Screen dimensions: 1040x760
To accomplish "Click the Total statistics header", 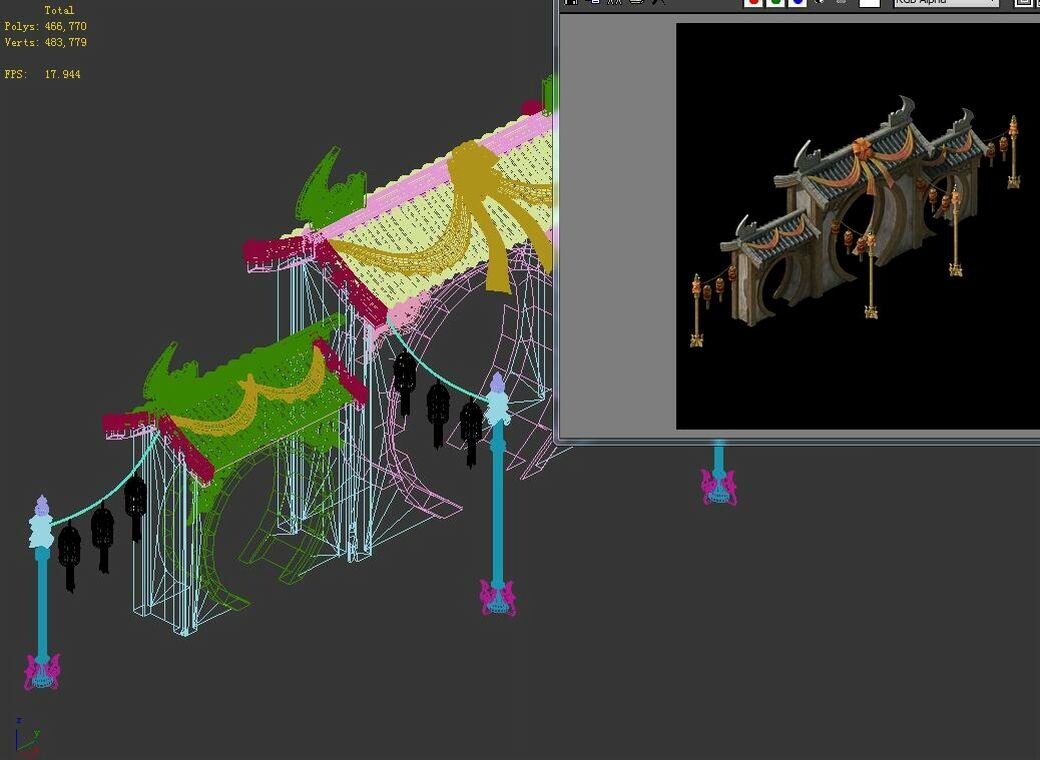I will [59, 11].
